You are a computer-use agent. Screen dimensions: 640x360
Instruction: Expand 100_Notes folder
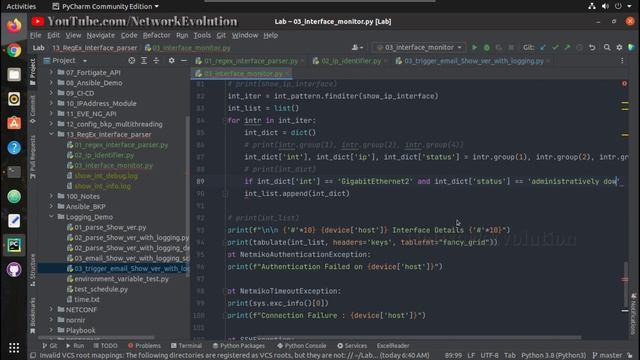tap(51, 196)
